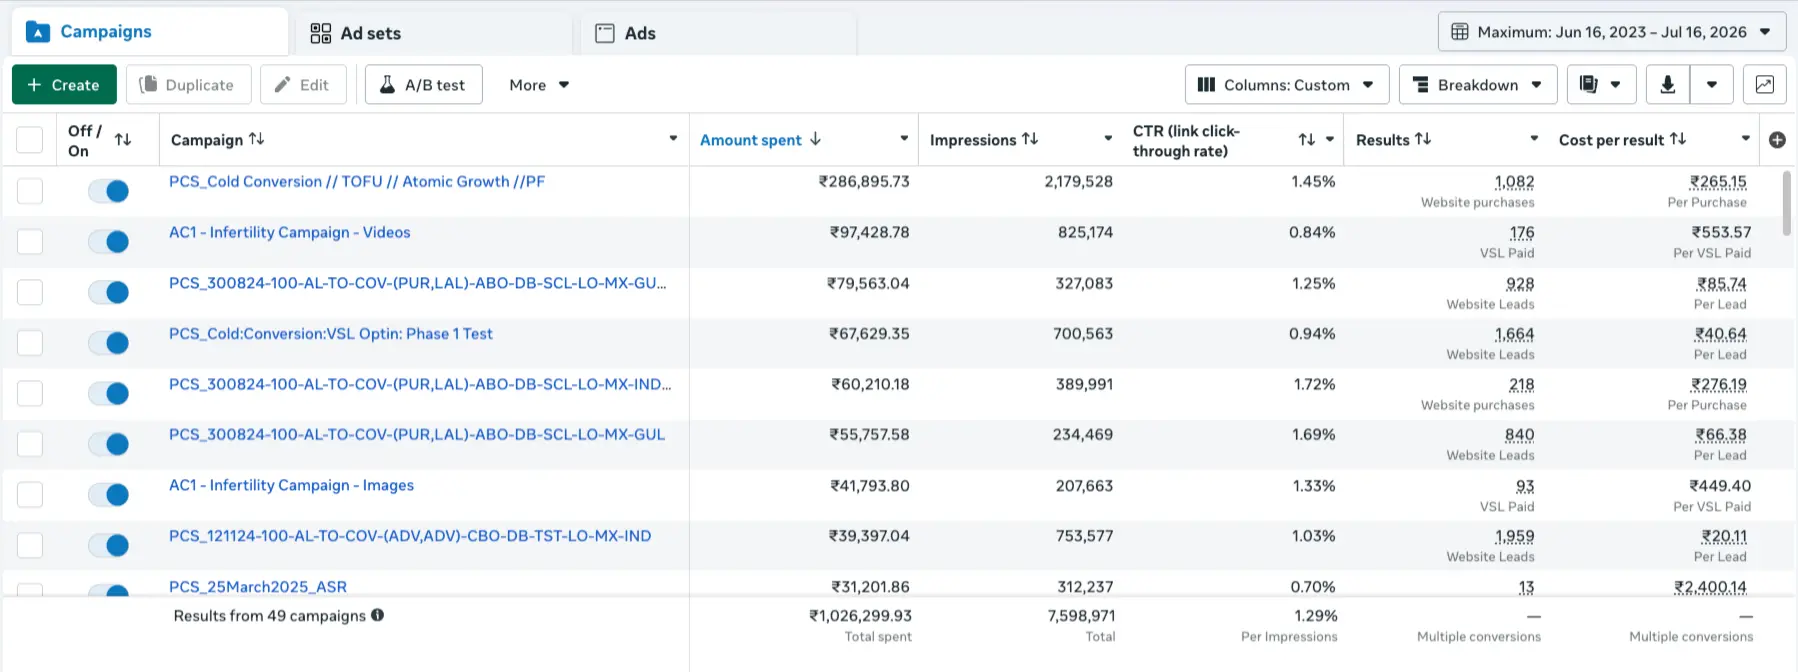
Task: Sort the Impressions column using arrows icon
Action: coord(1030,139)
